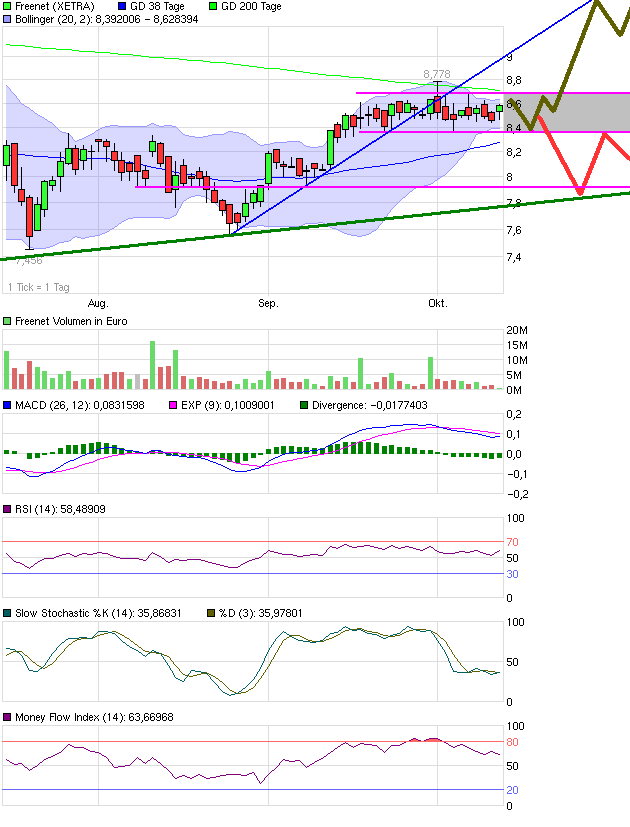Click the 'GD 38 Tage' label
The height and width of the screenshot is (827, 630).
click(157, 7)
